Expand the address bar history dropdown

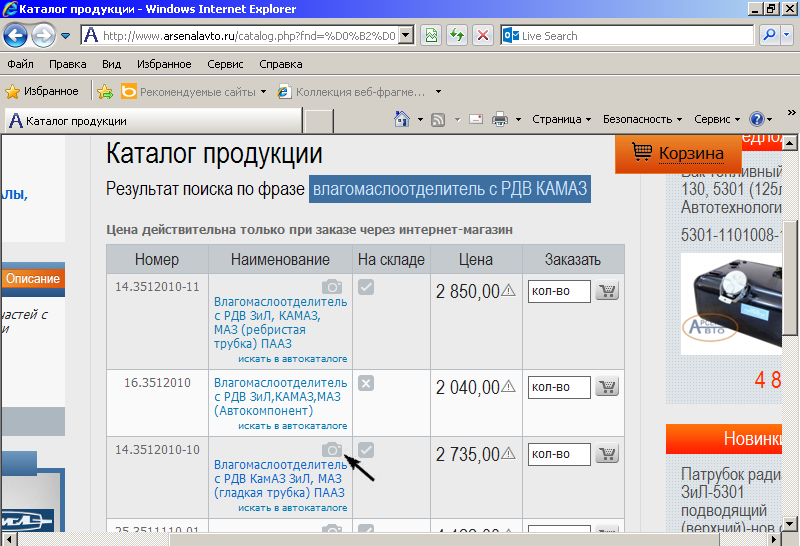406,36
